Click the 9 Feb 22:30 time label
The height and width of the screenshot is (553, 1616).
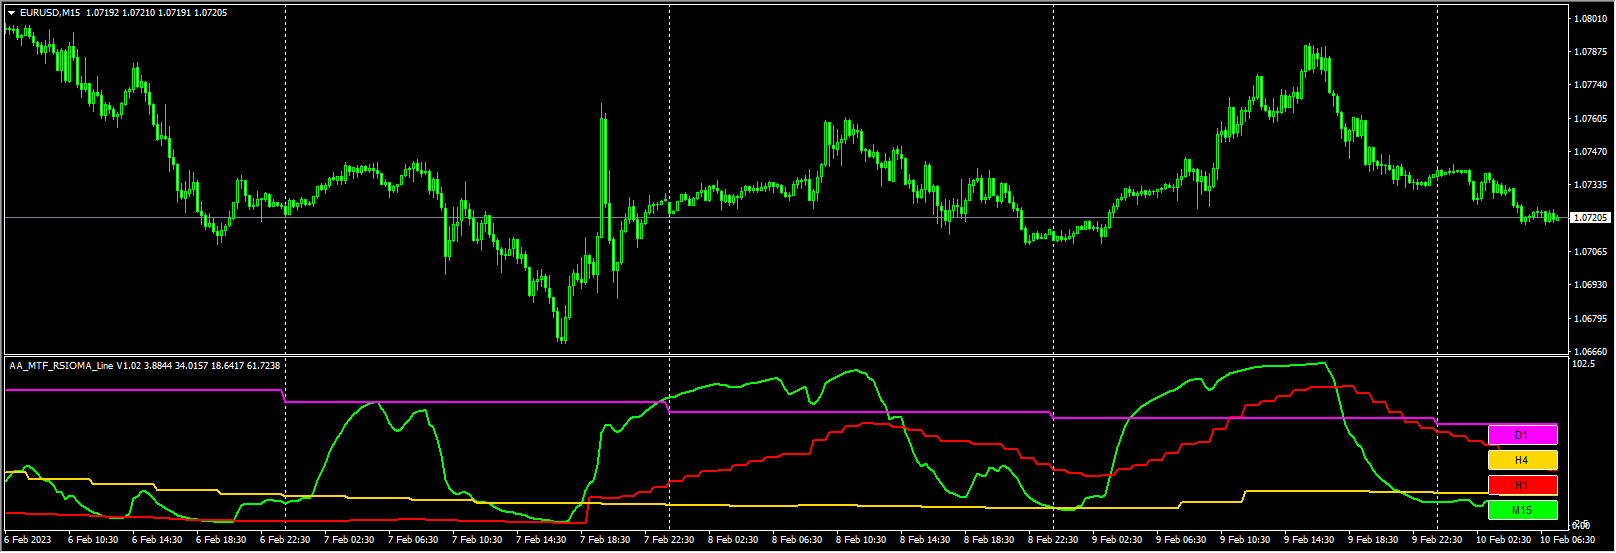coord(1437,540)
